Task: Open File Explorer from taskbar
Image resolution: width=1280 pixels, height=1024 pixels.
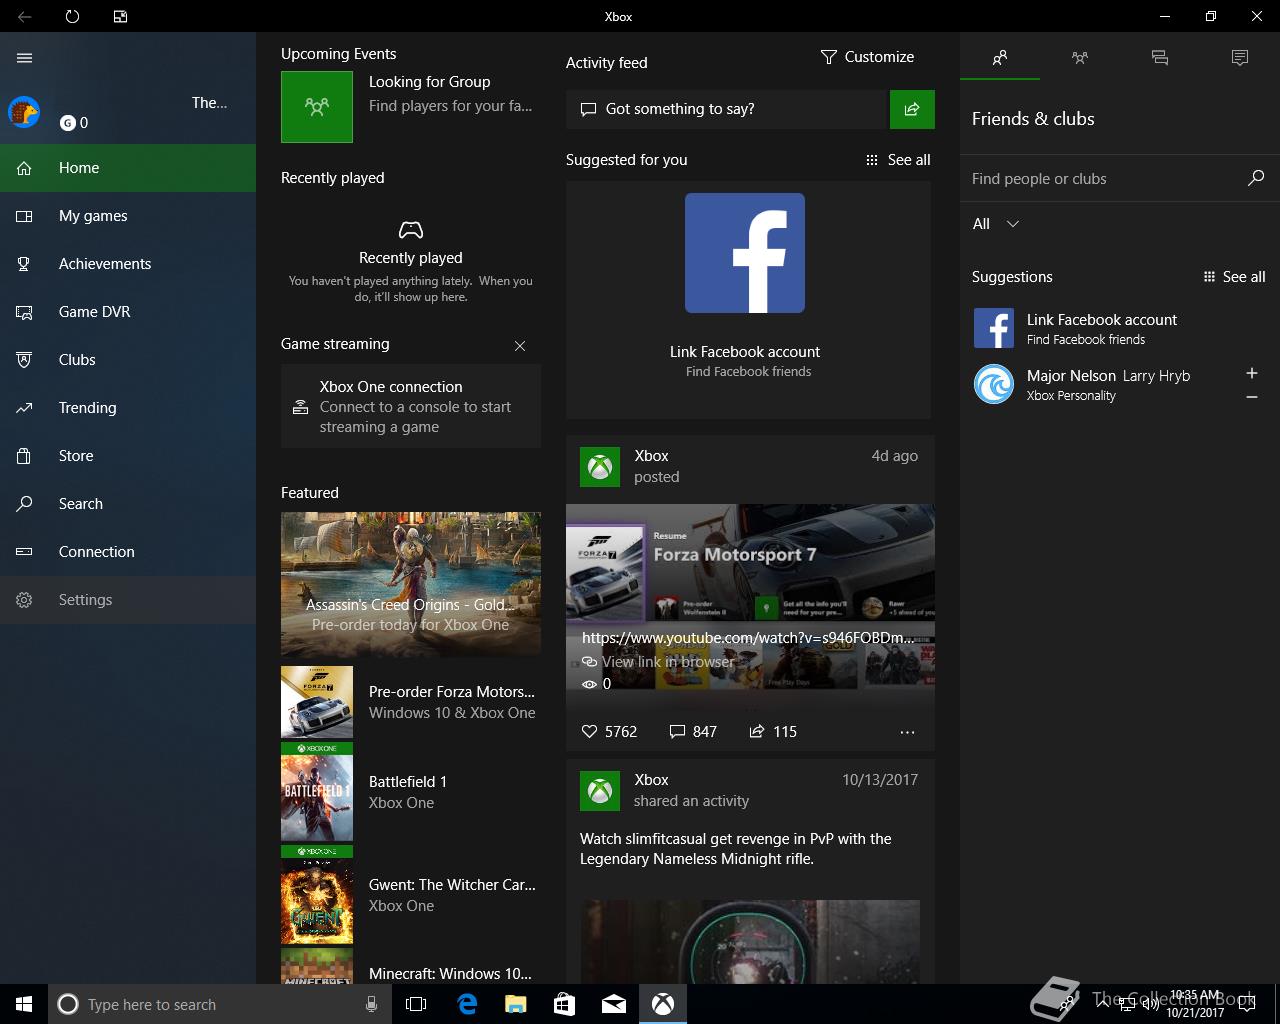Action: tap(516, 1004)
